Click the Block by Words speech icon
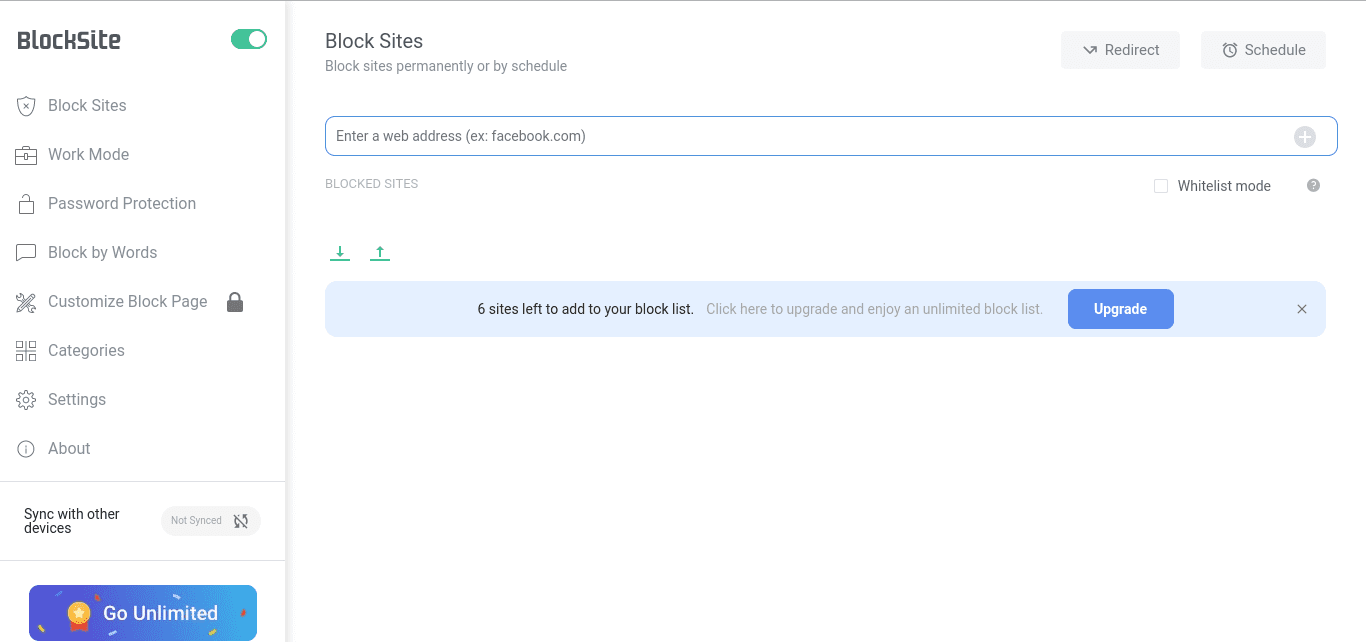This screenshot has width=1366, height=642. (26, 253)
